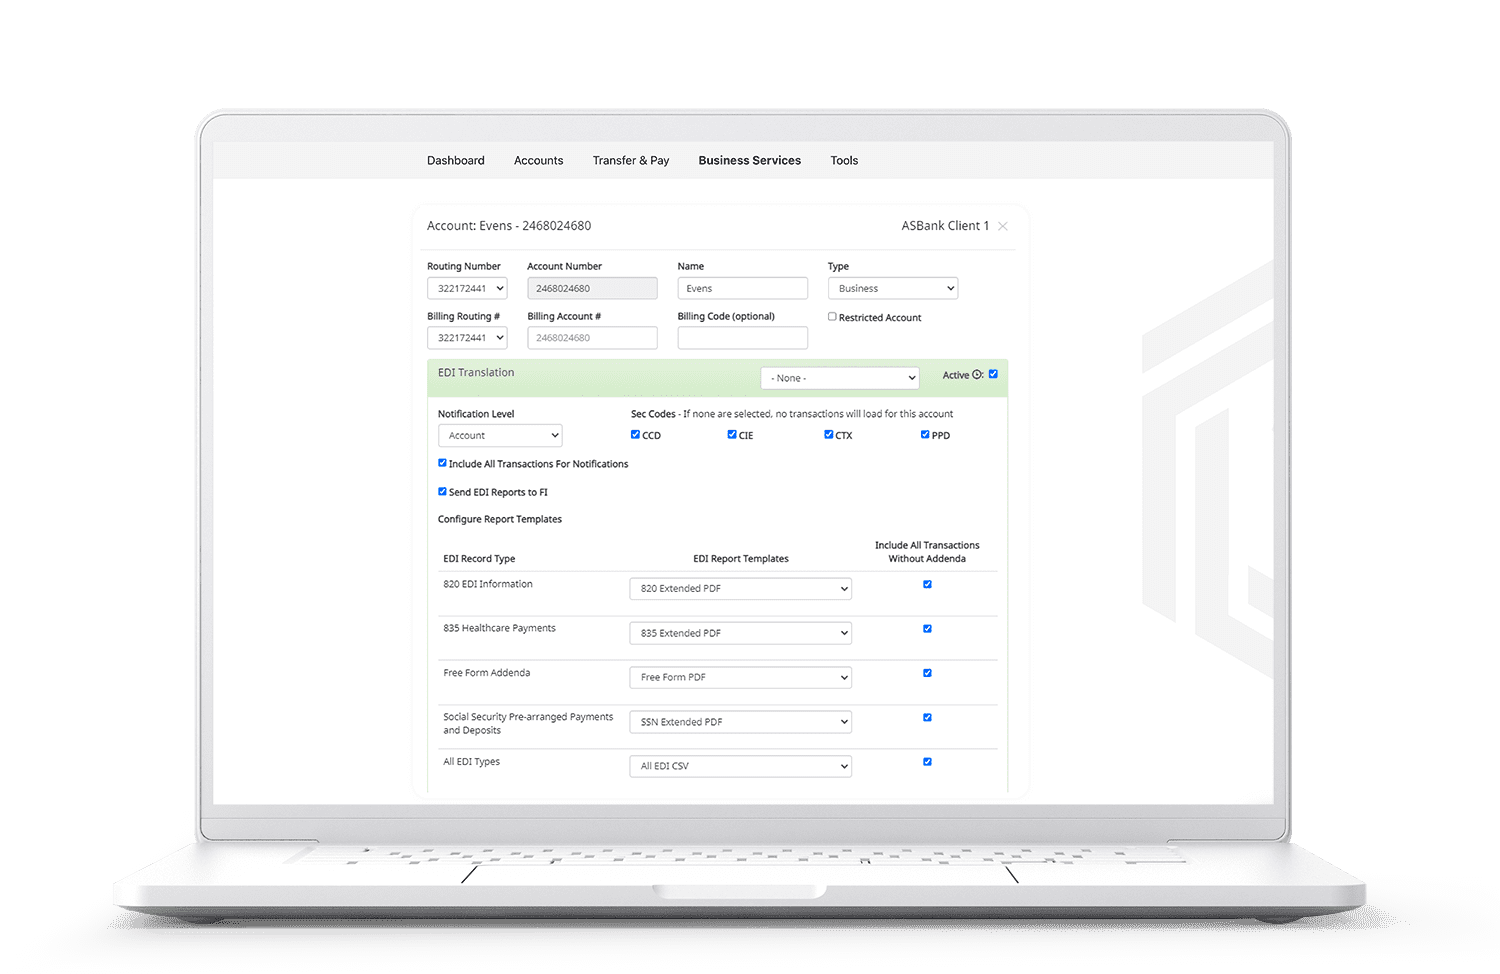Click the Billing Code (optional) field
The image size is (1500, 974).
click(x=742, y=338)
